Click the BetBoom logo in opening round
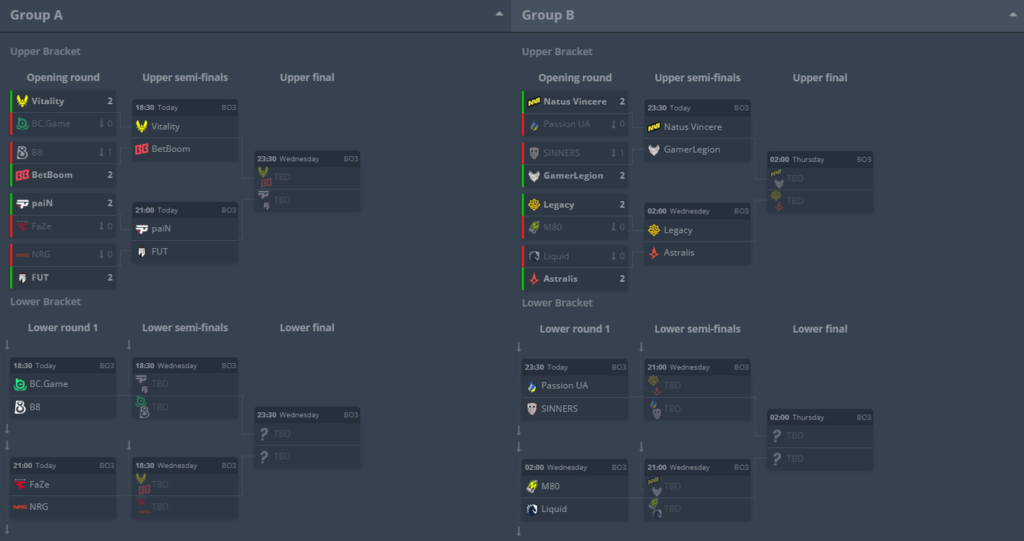This screenshot has height=541, width=1024. (x=22, y=175)
